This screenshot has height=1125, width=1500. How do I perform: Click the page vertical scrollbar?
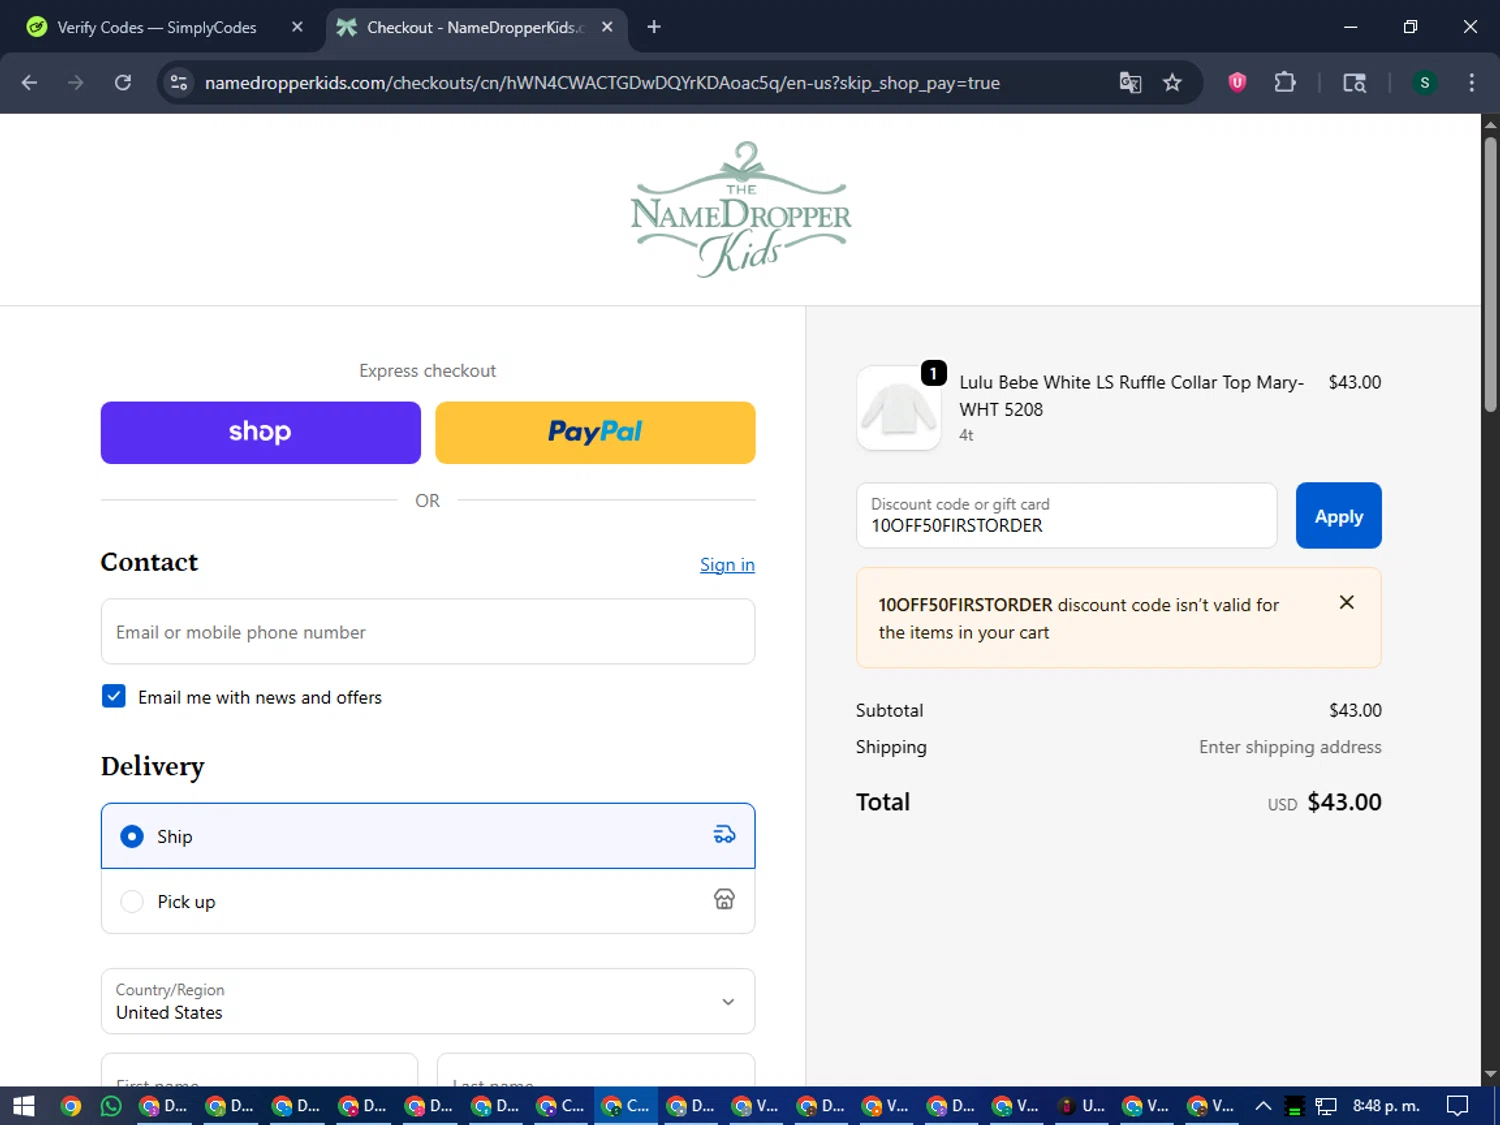[1490, 275]
